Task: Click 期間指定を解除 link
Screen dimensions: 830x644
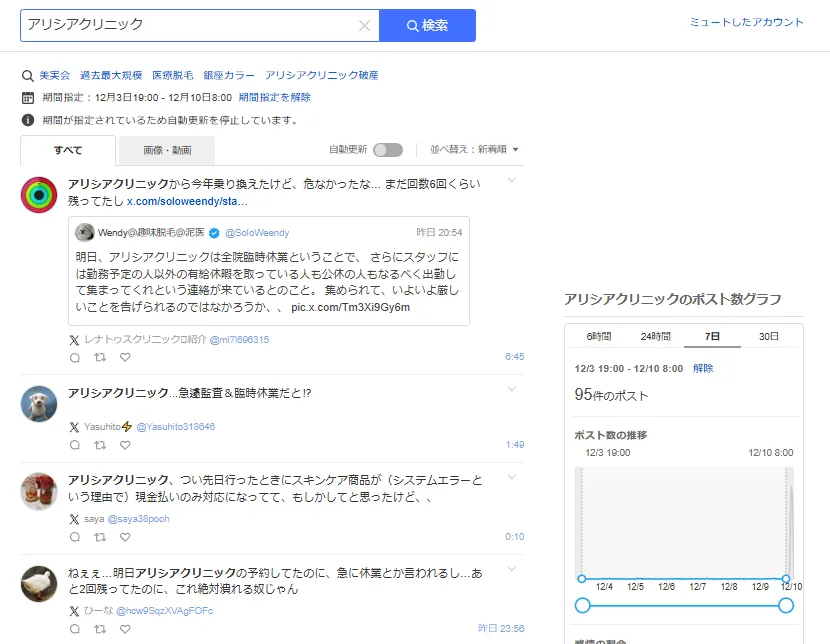Action: (x=274, y=98)
